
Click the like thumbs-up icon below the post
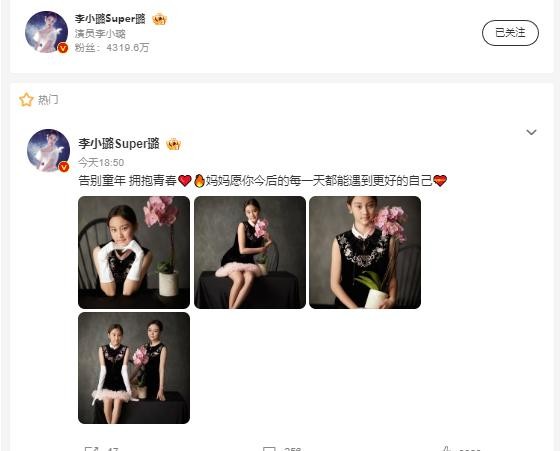pos(446,449)
